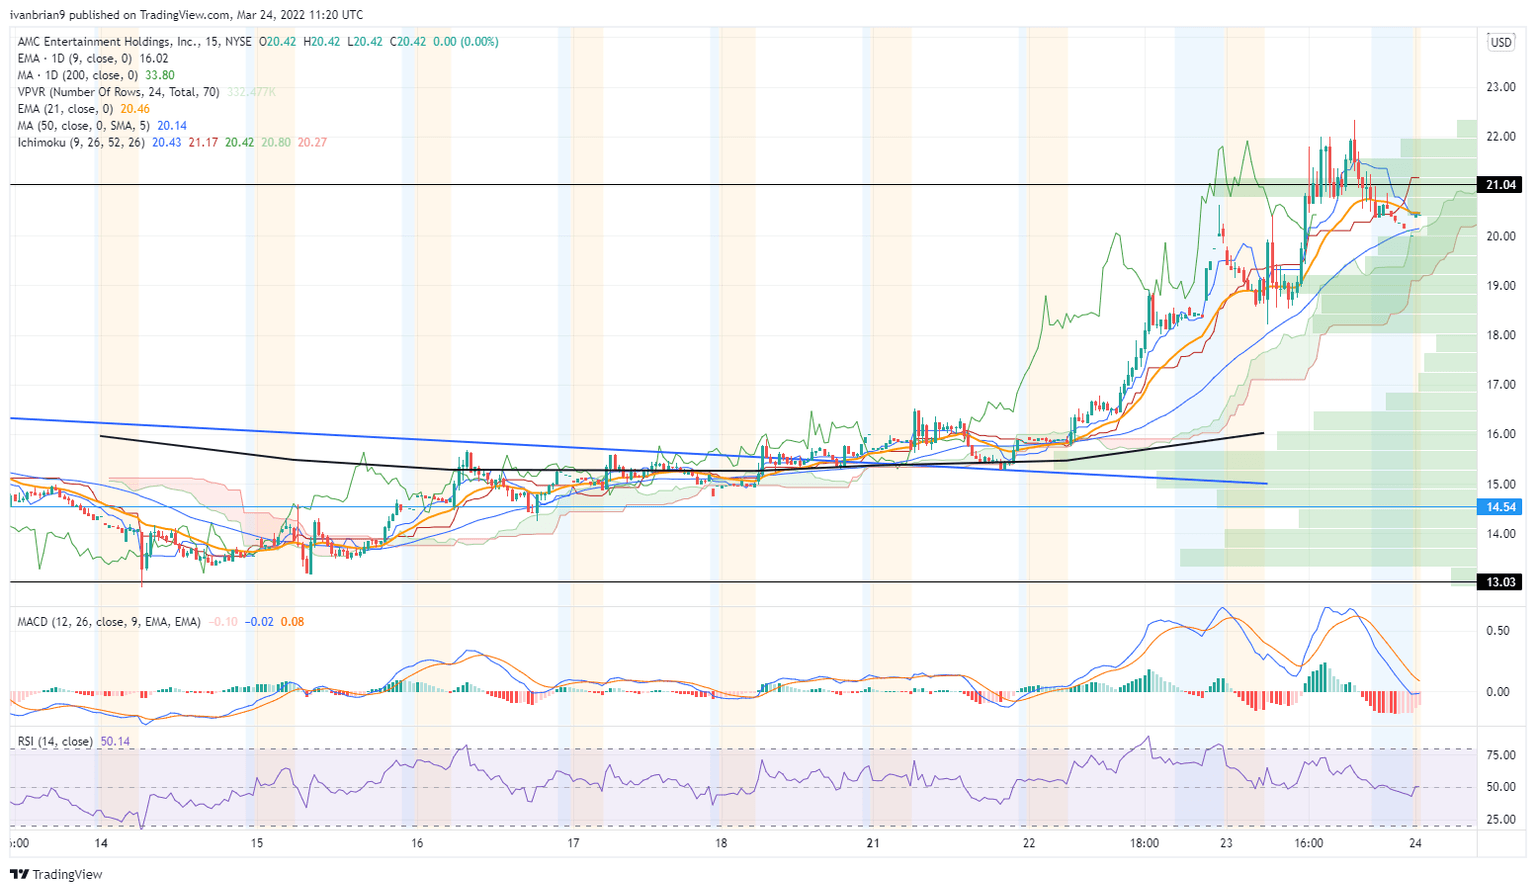
Task: Click the 13.03 price level label
Action: (1503, 581)
